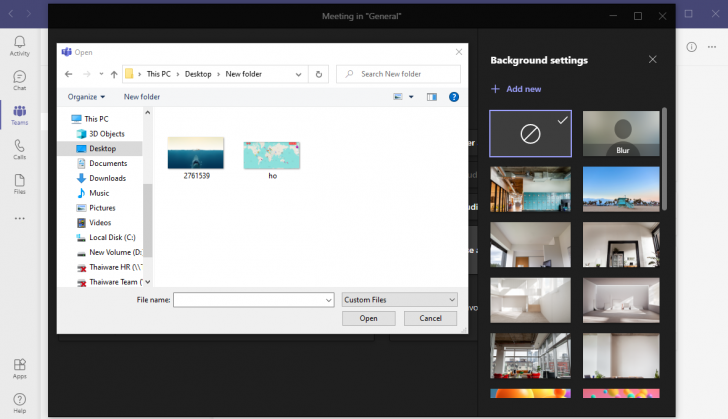The height and width of the screenshot is (419, 728).
Task: Toggle the preview pane button
Action: tap(432, 97)
